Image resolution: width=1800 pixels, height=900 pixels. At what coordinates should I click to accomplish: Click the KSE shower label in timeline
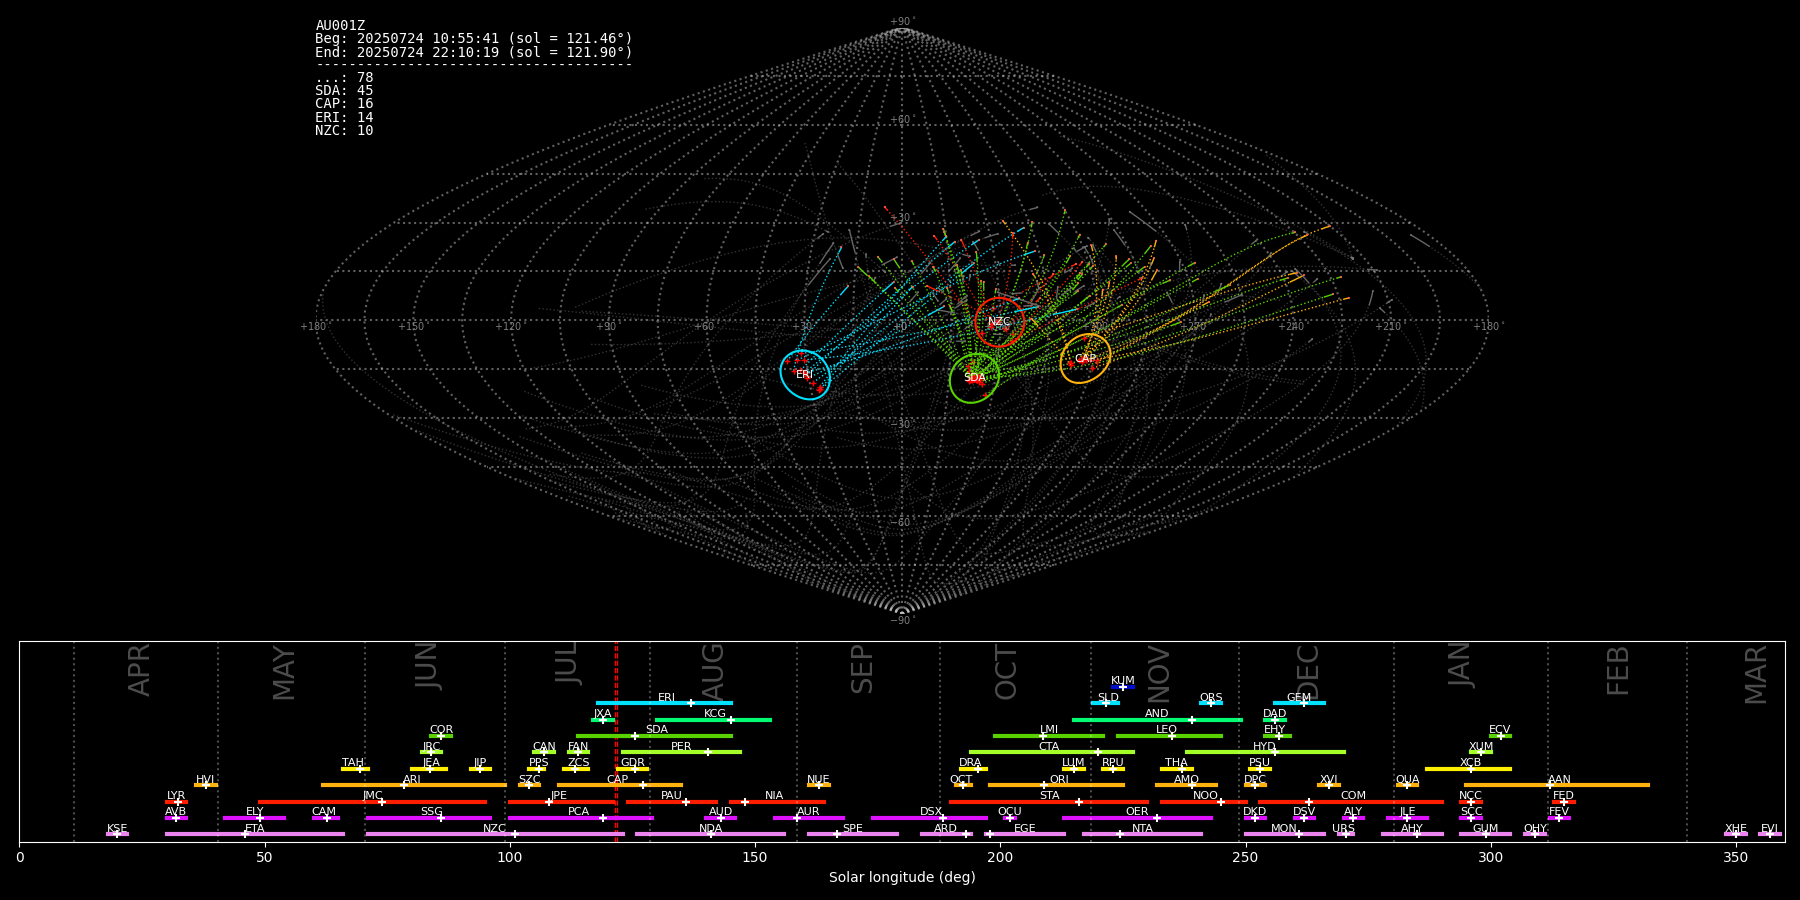tap(117, 829)
